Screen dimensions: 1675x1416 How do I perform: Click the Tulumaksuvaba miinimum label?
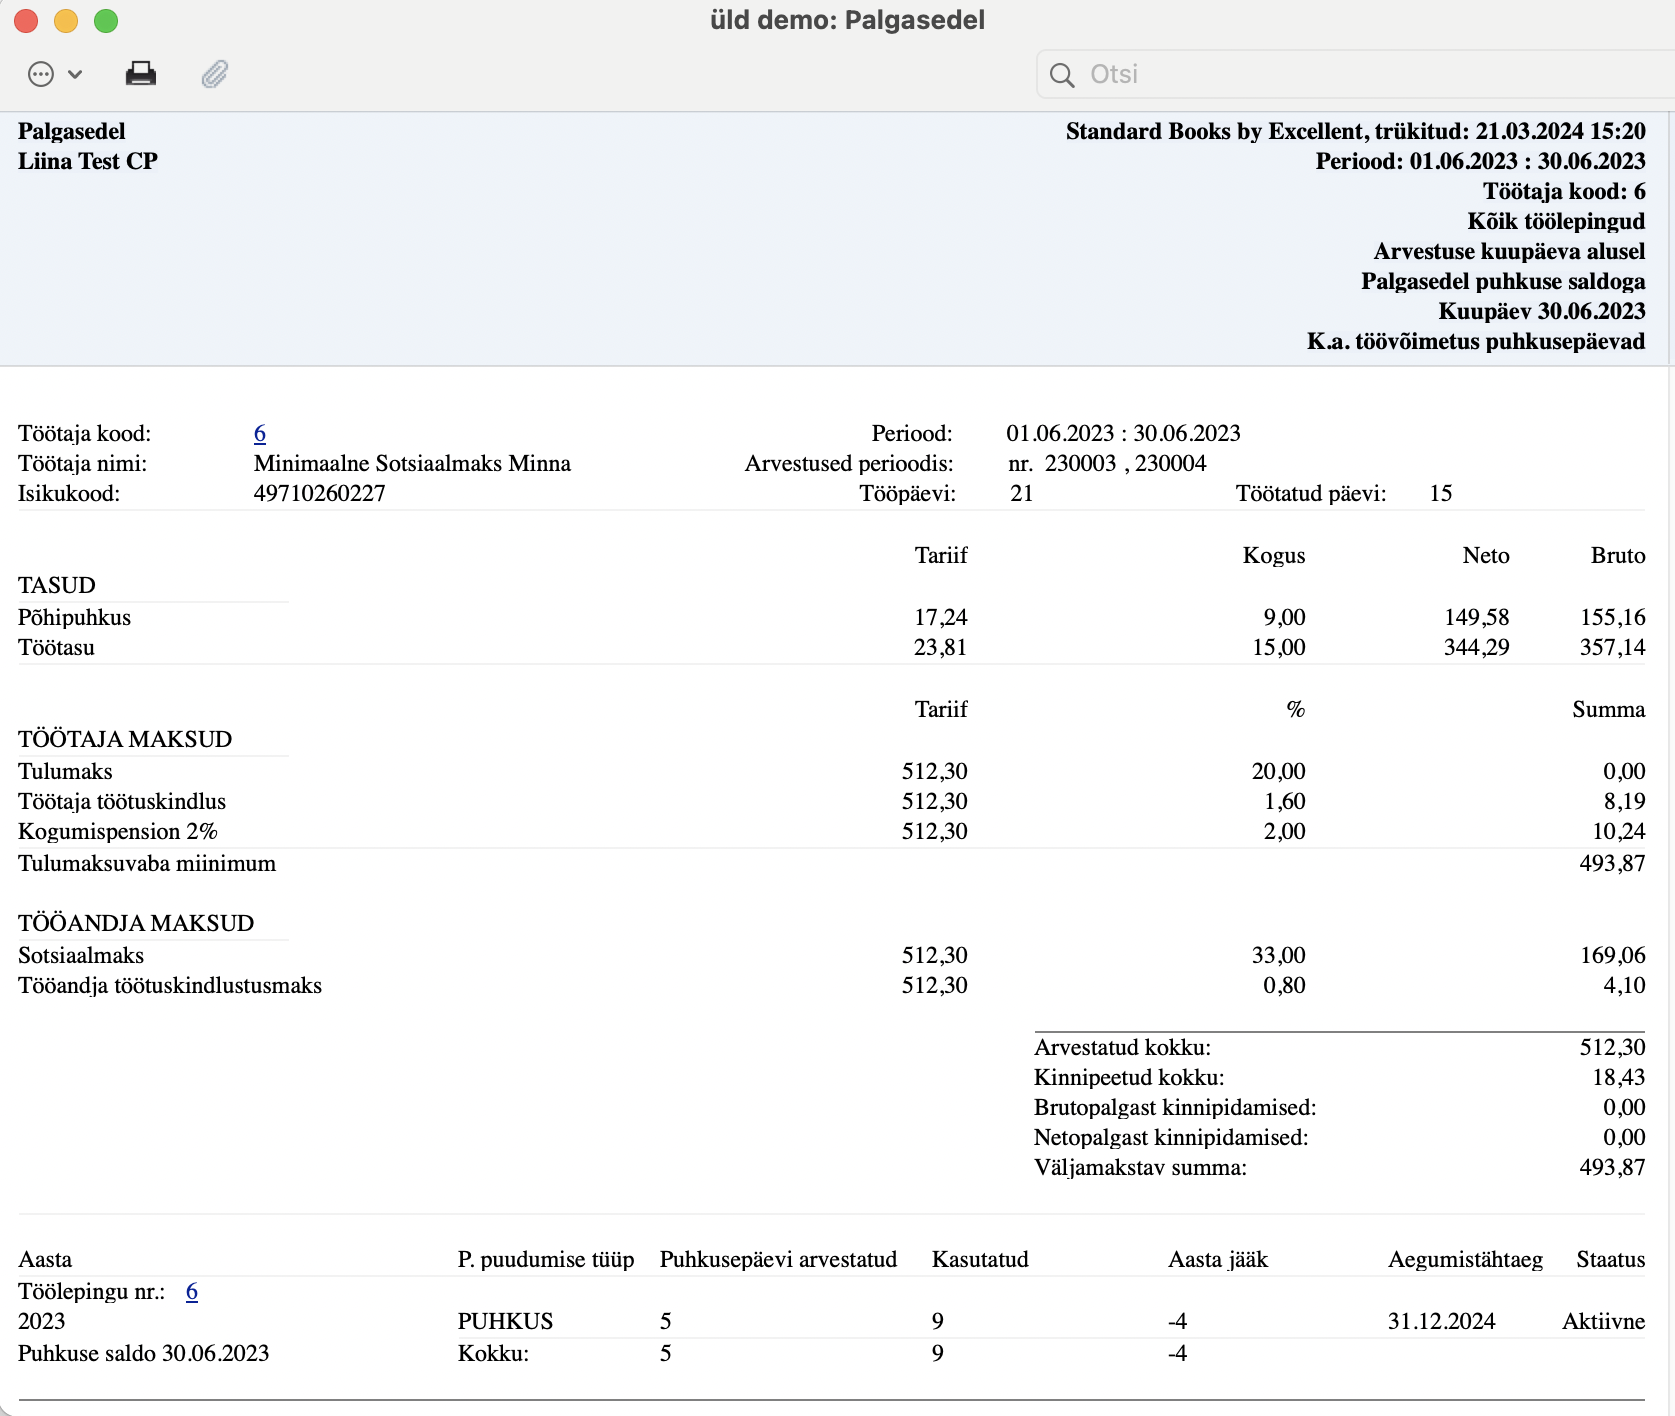pos(147,863)
